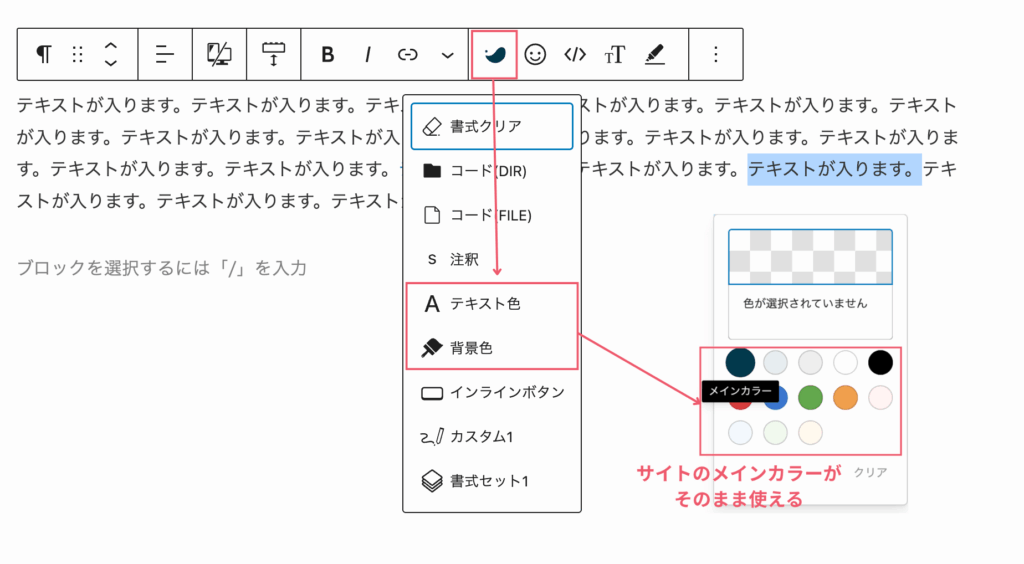Screen dimensions: 1024x564
Task: Open the device display restriction tool
Action: point(219,54)
